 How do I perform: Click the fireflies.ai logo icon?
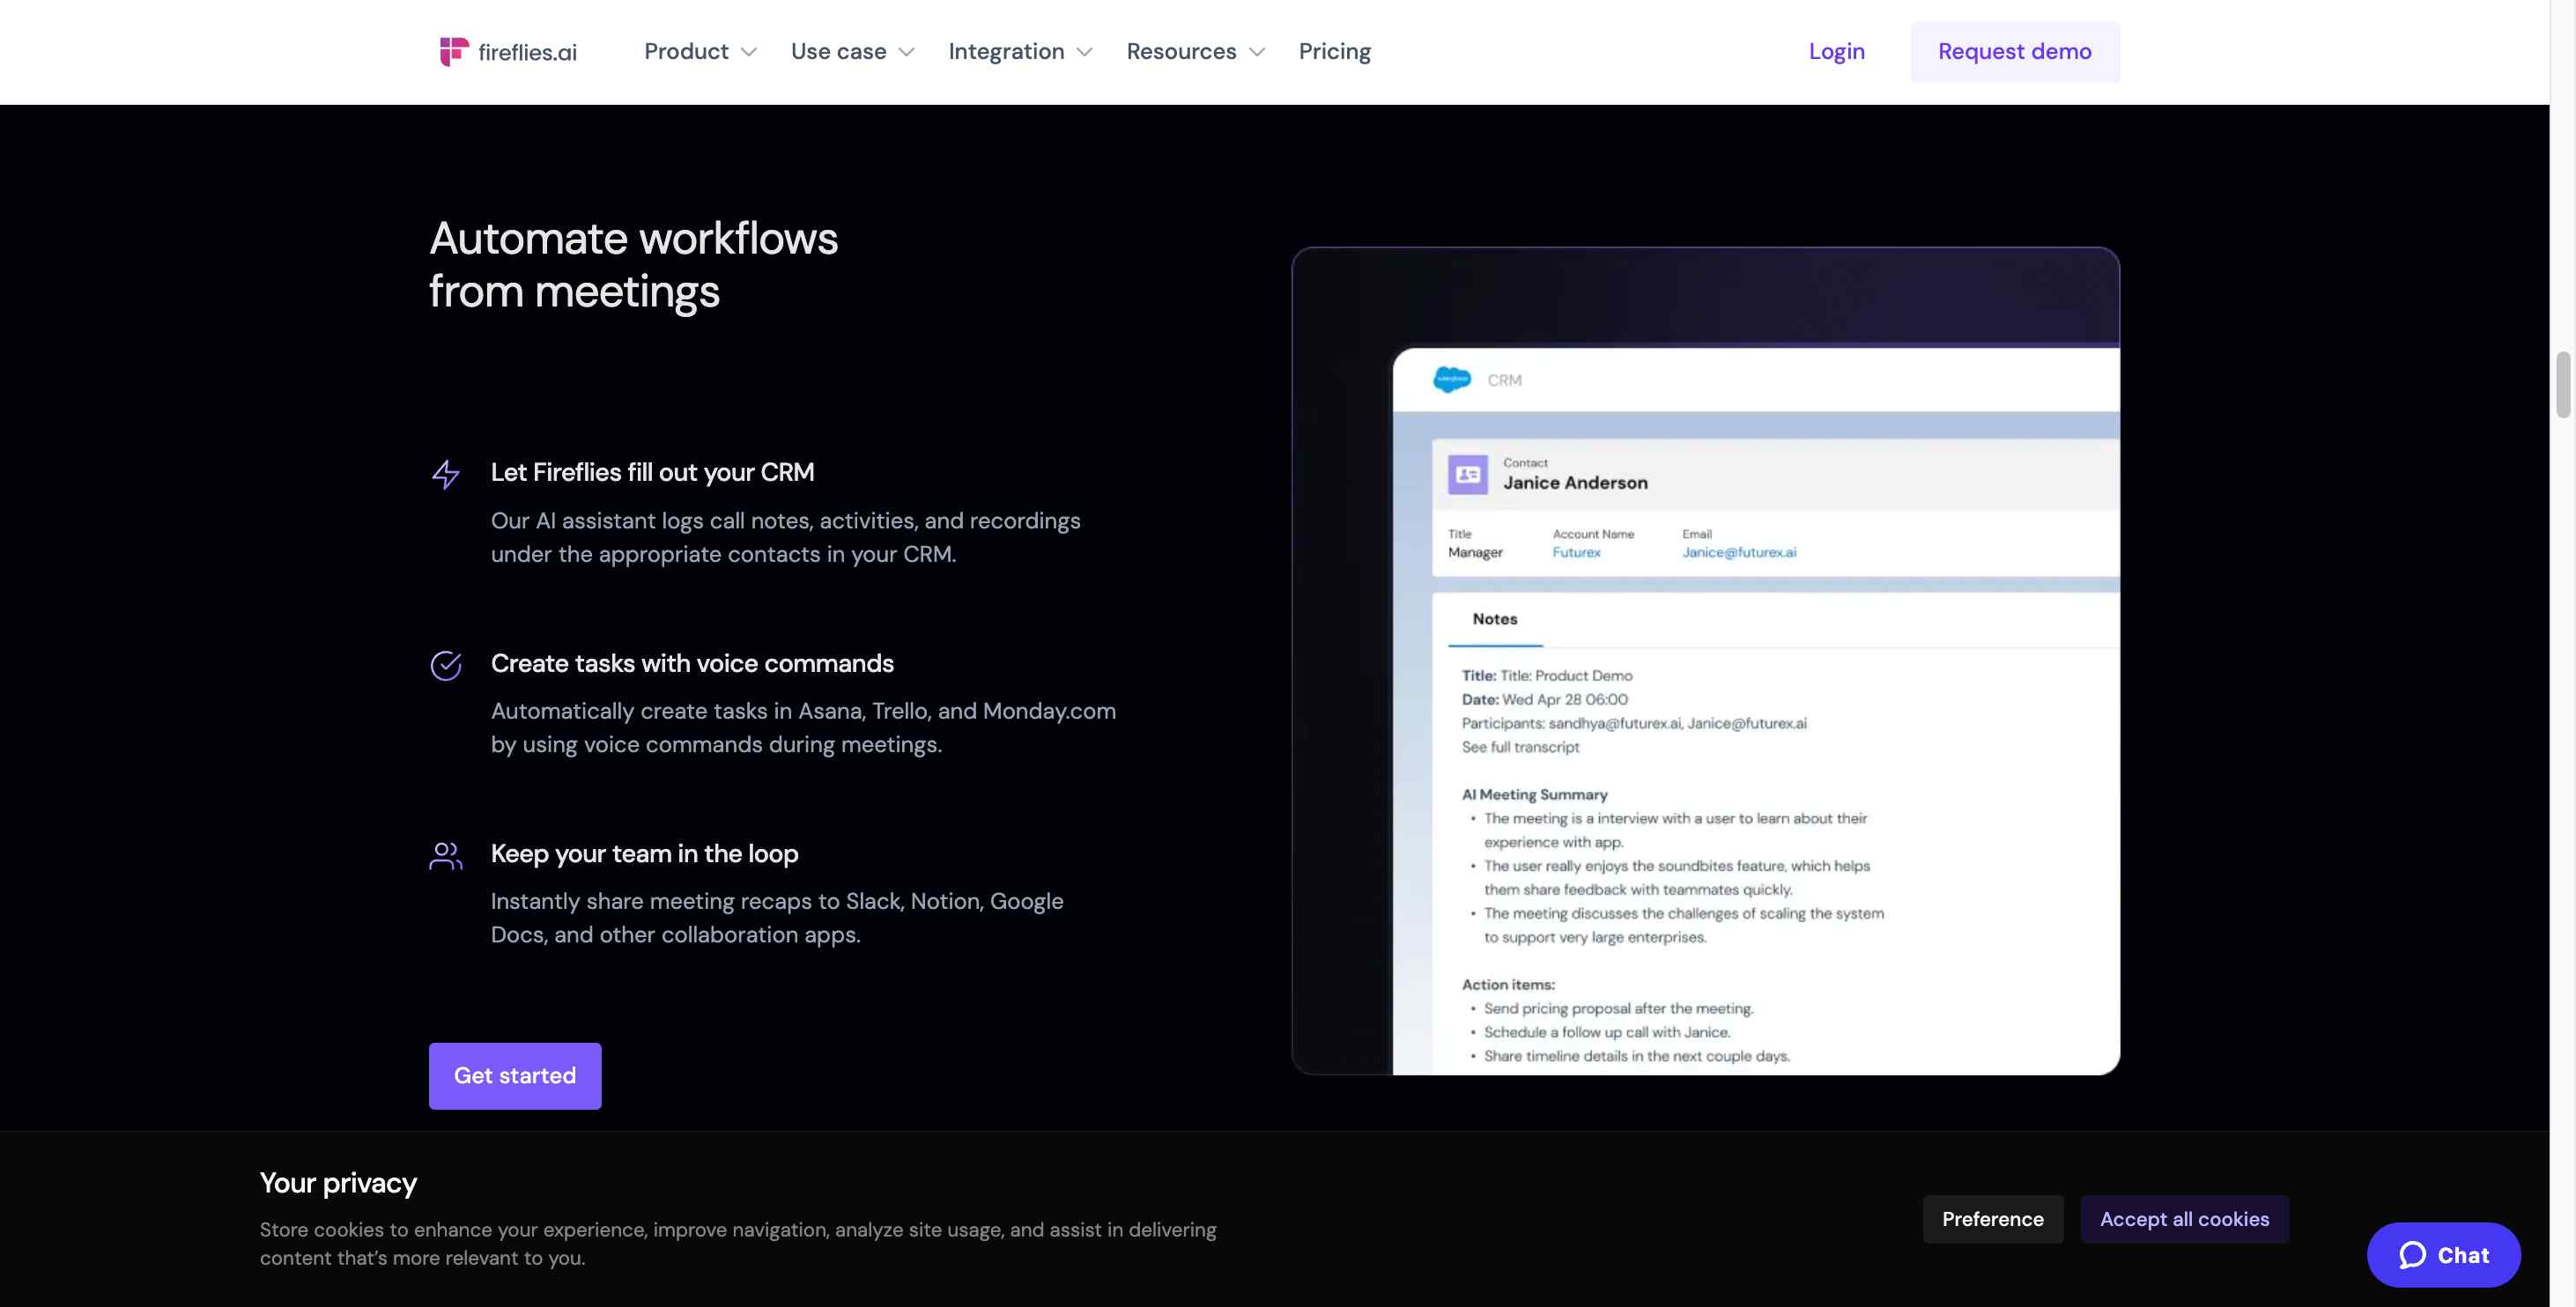coord(454,51)
